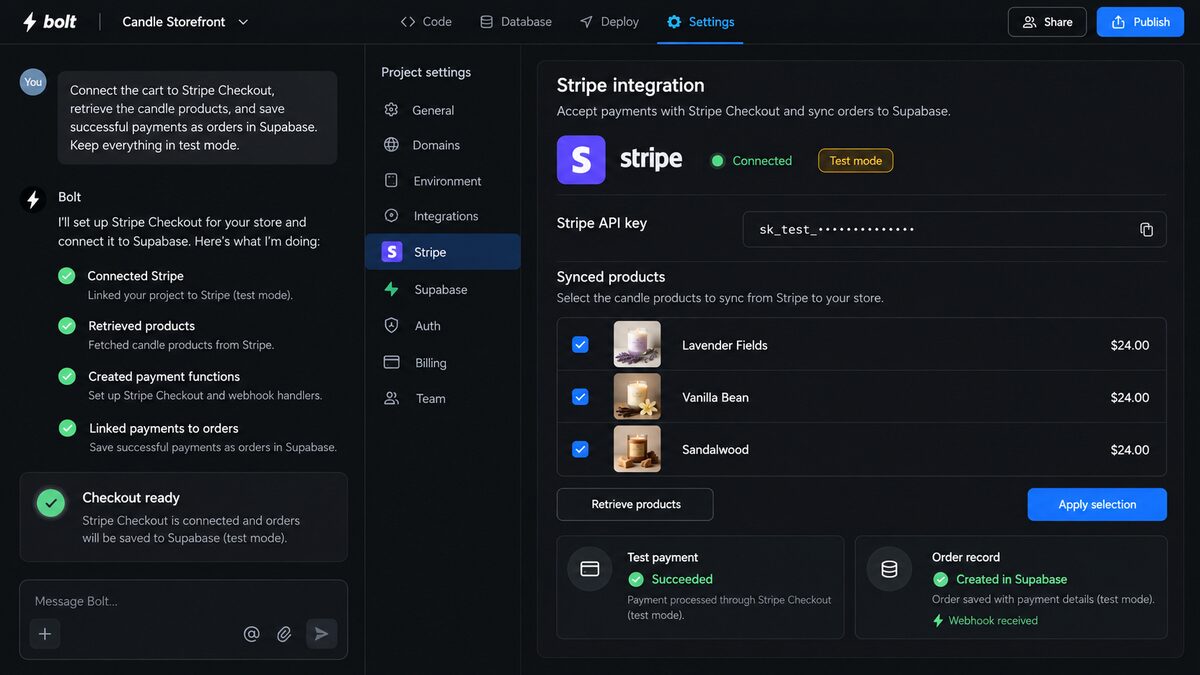Click the Domains globe icon
1200x675 pixels.
392,145
